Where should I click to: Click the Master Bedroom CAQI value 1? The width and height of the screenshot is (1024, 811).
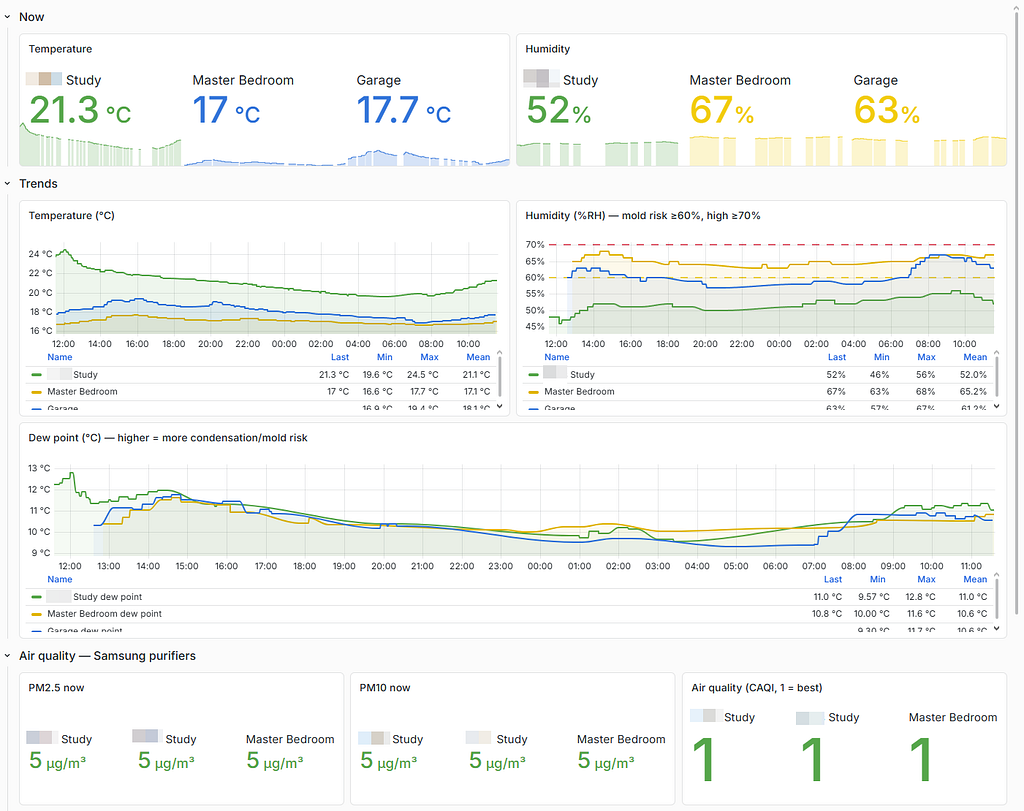[x=921, y=759]
